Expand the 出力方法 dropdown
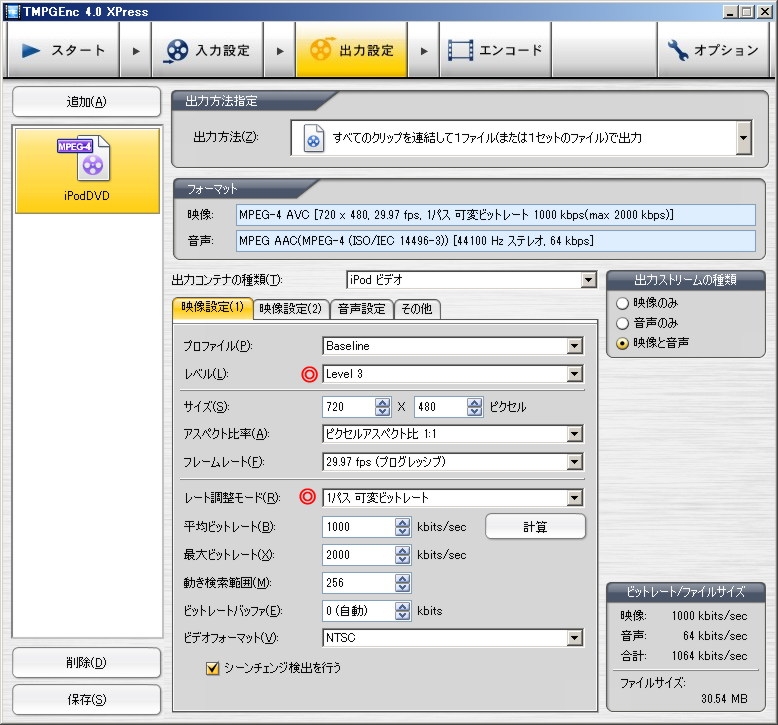This screenshot has height=725, width=778. [x=743, y=137]
